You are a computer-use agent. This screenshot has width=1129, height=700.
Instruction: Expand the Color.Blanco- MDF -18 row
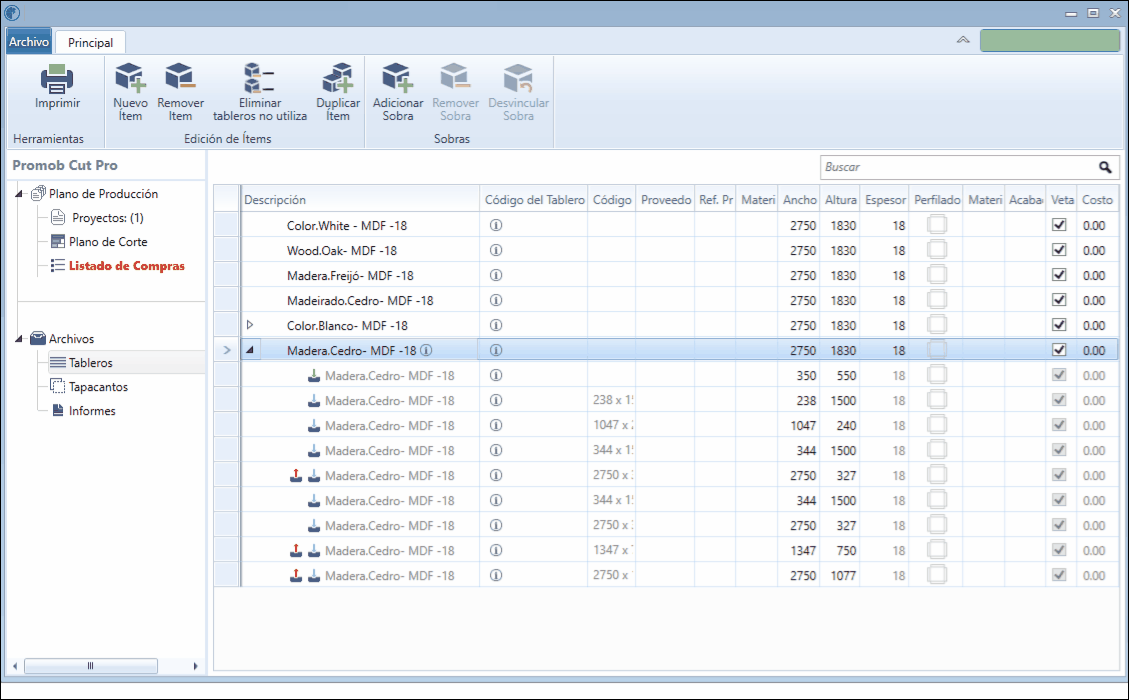click(250, 326)
